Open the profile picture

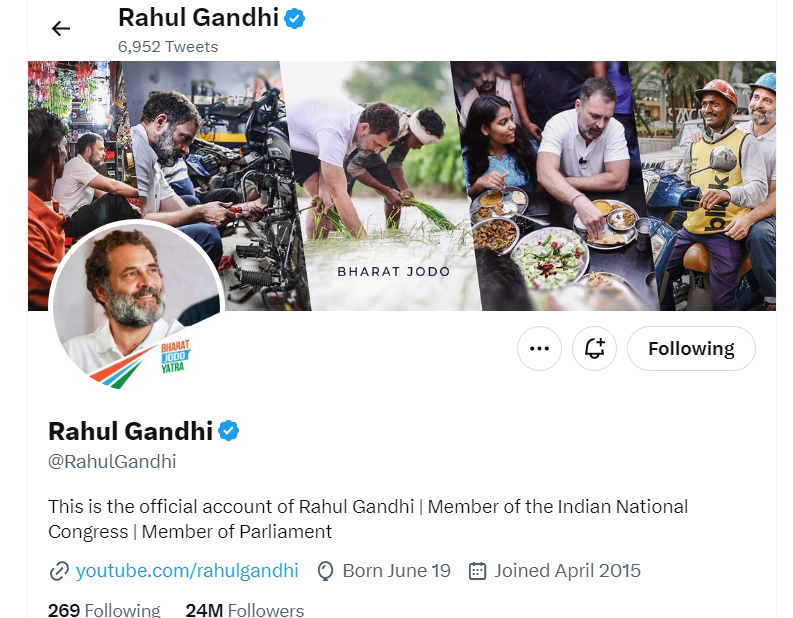137,306
